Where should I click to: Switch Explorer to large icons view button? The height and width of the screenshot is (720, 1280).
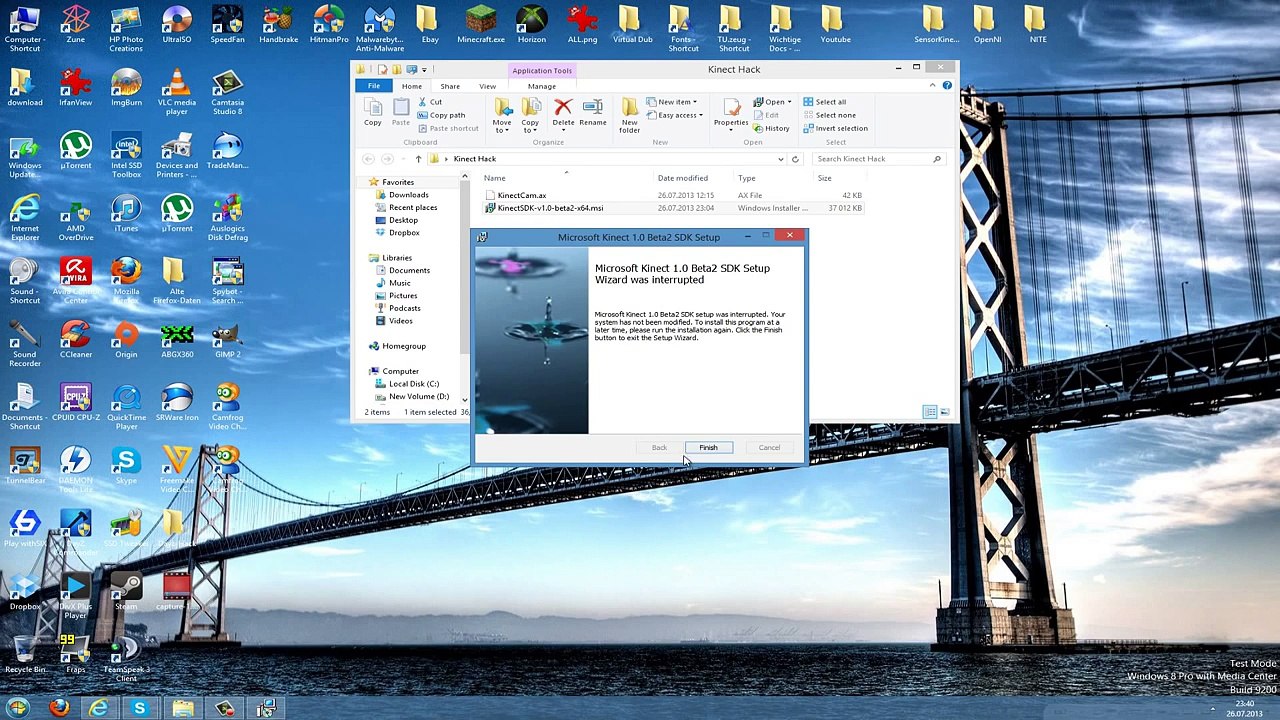pyautogui.click(x=944, y=412)
